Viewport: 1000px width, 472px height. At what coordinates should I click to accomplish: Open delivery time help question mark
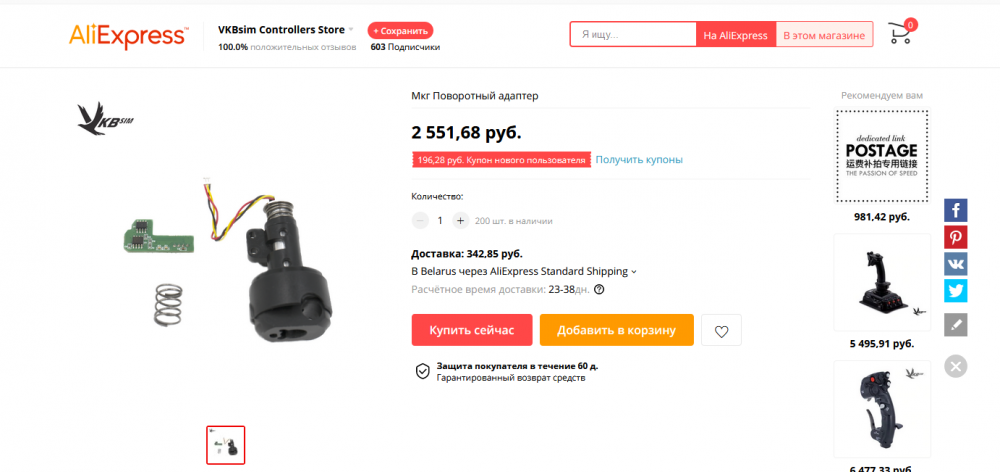point(599,290)
